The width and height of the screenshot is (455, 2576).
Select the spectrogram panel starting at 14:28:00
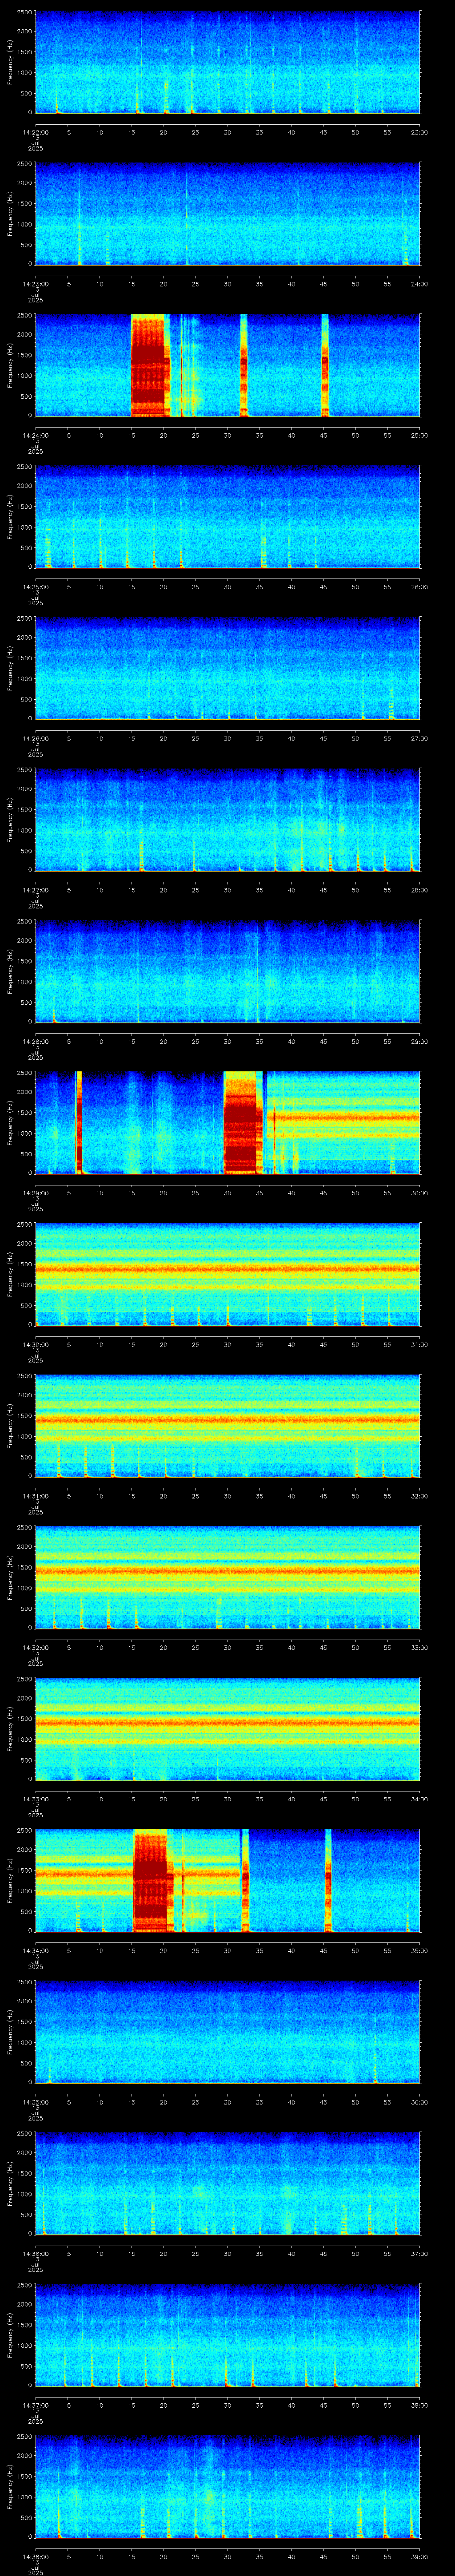point(227,971)
